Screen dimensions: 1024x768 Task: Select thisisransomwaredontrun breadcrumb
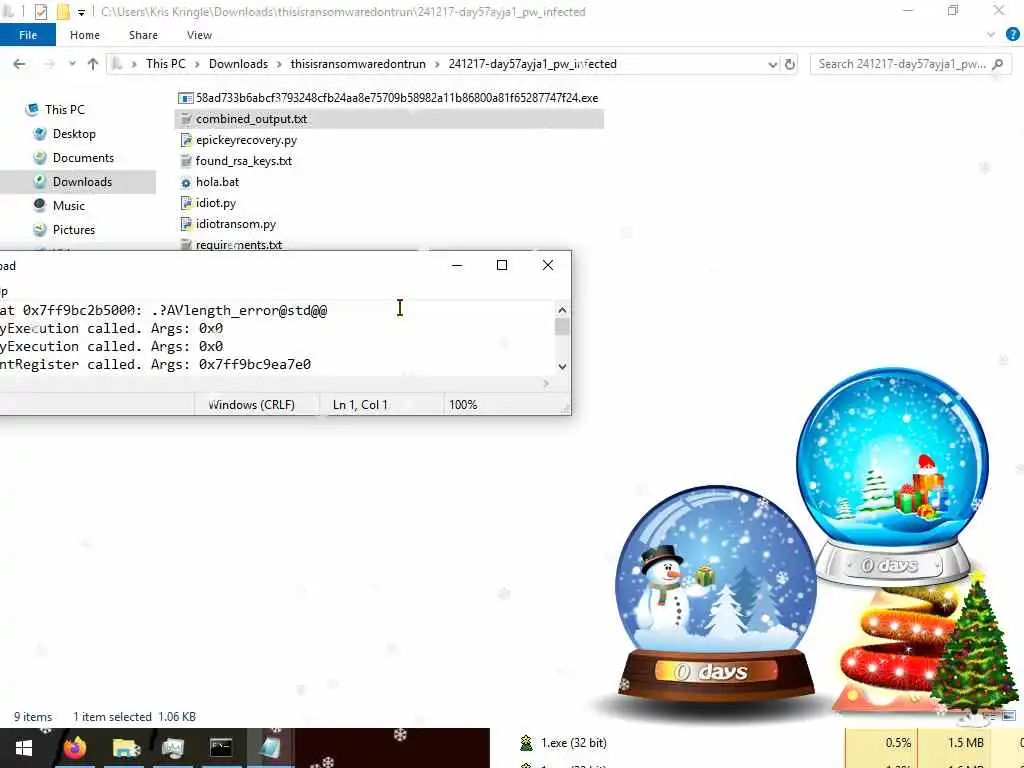[x=358, y=64]
